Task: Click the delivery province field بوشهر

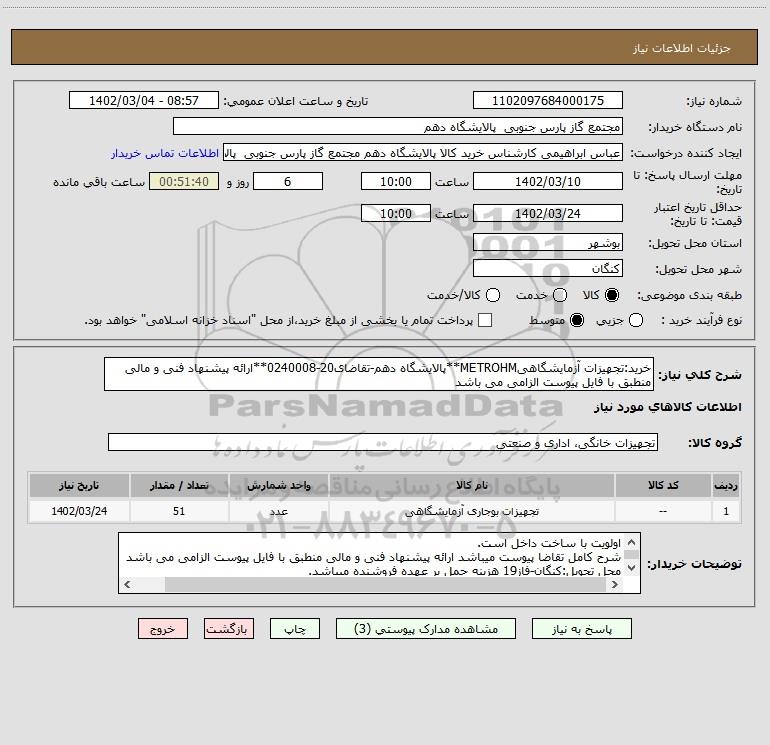Action: 548,243
